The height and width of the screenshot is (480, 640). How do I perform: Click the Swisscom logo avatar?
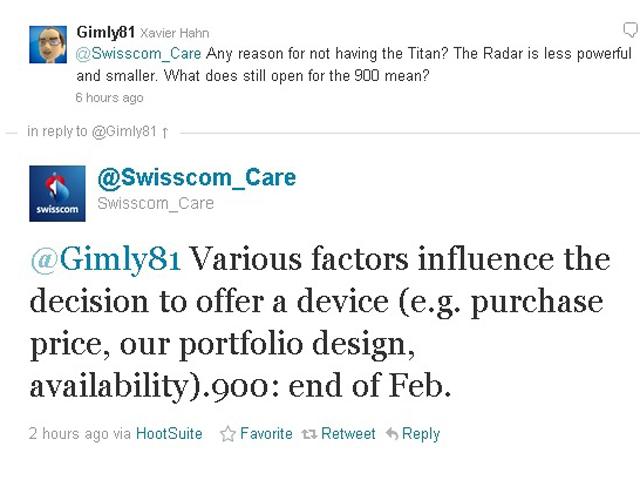pos(56,194)
